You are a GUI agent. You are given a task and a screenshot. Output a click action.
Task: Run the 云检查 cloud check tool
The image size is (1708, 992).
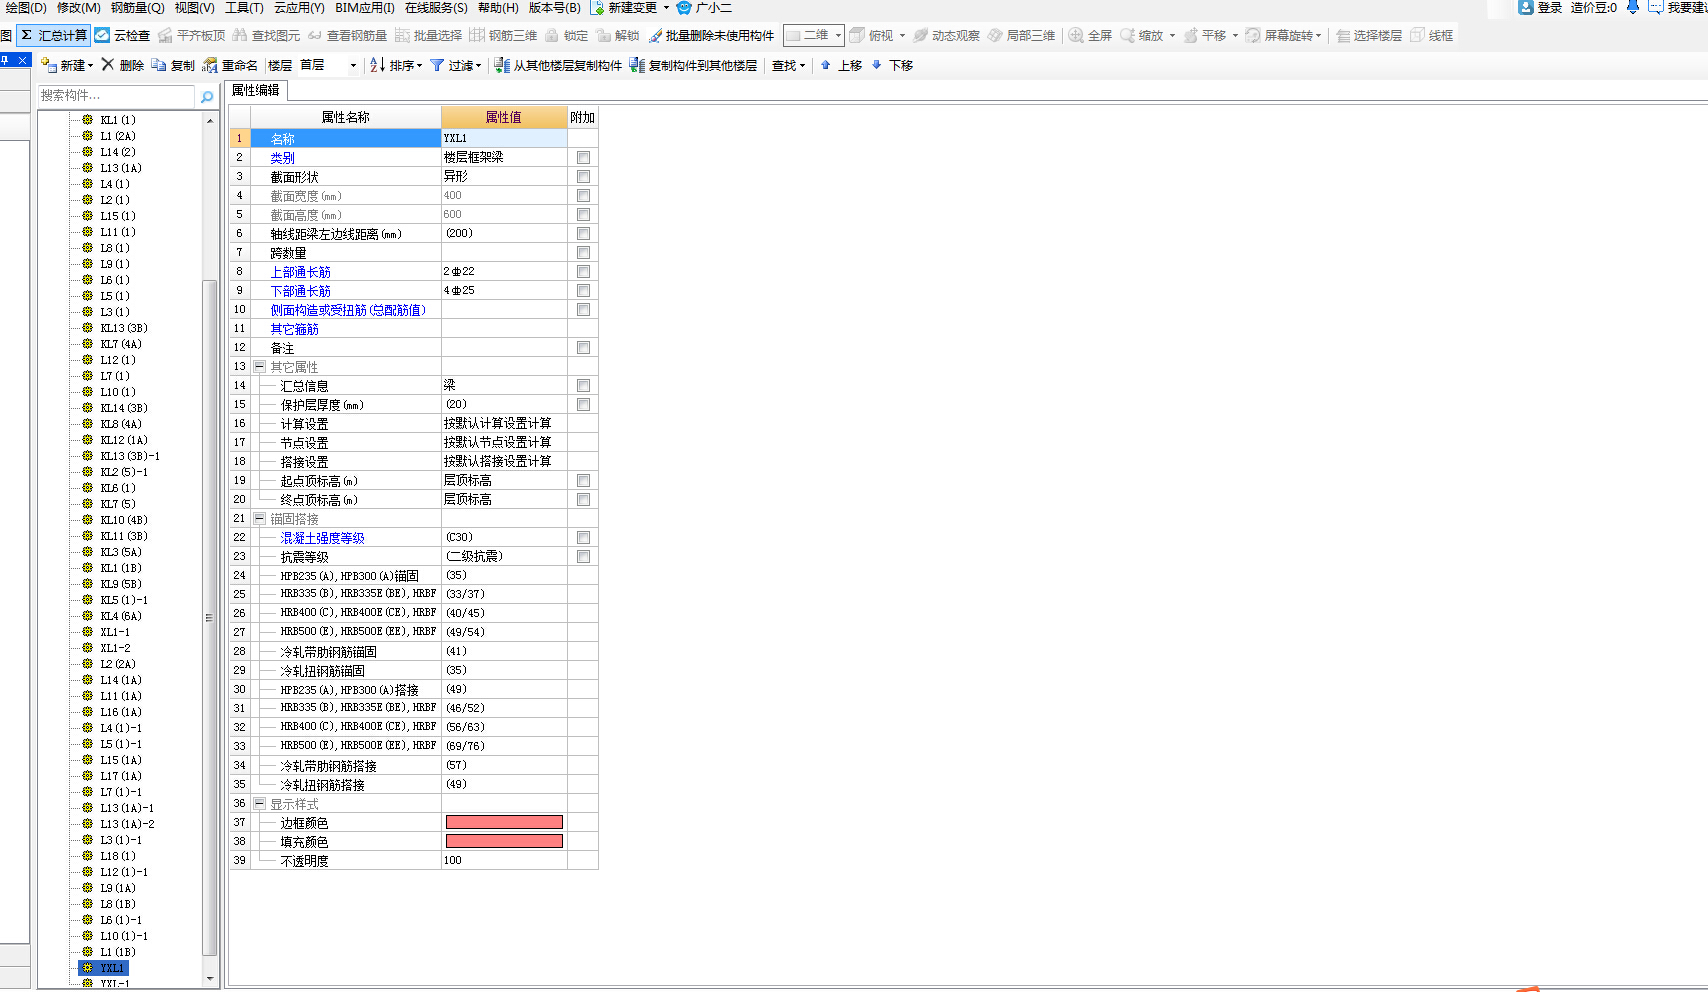(x=102, y=35)
